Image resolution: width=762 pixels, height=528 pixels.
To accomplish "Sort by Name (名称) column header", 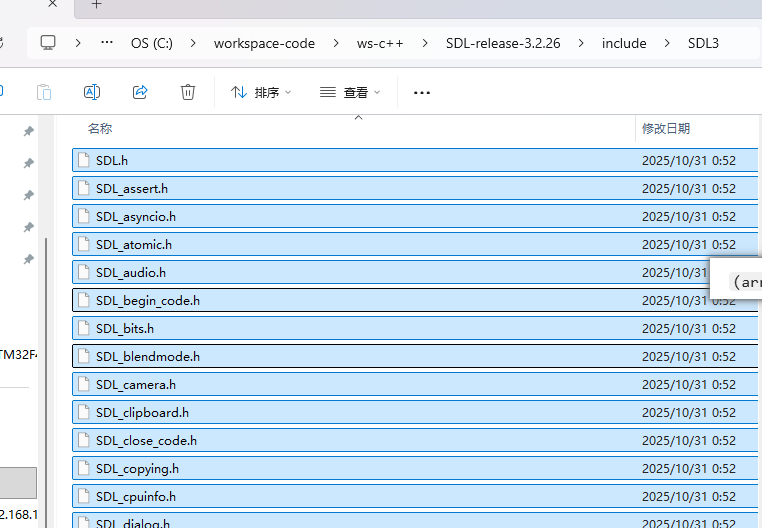I will 100,128.
